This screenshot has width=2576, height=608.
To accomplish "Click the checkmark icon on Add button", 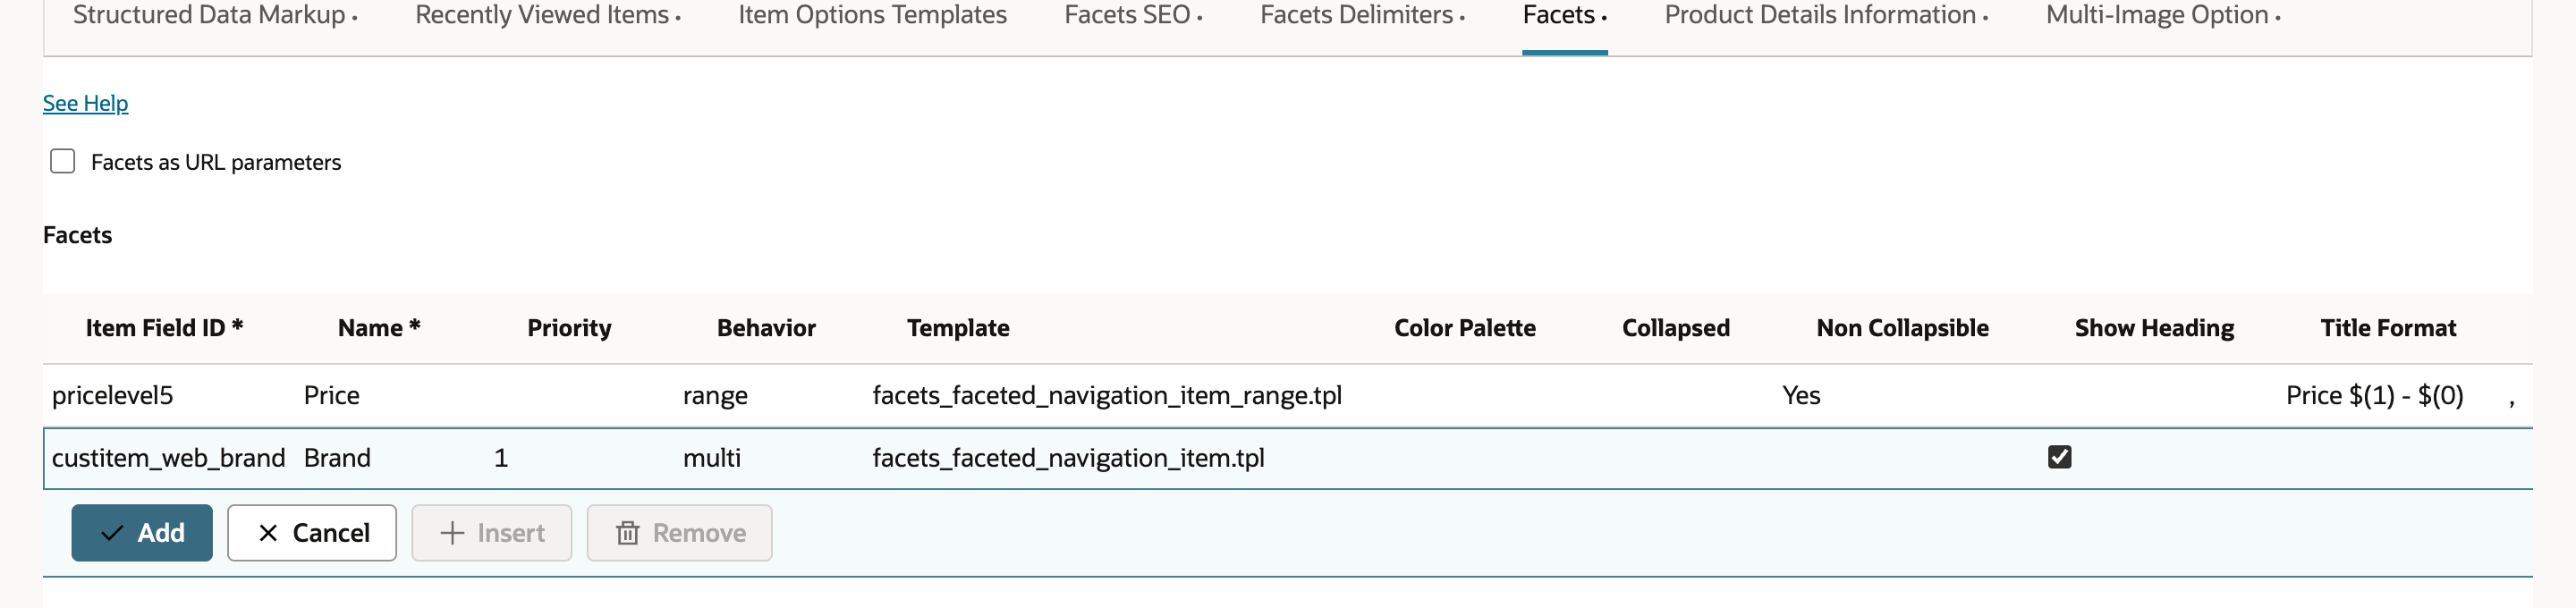I will [x=112, y=533].
